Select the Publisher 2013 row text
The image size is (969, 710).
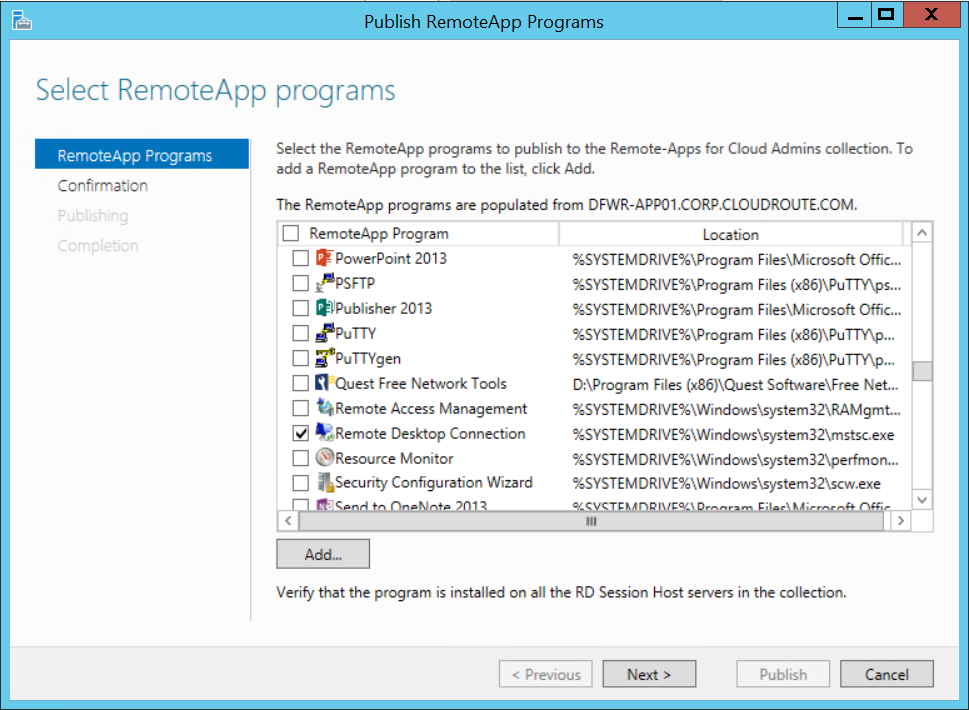pyautogui.click(x=383, y=308)
